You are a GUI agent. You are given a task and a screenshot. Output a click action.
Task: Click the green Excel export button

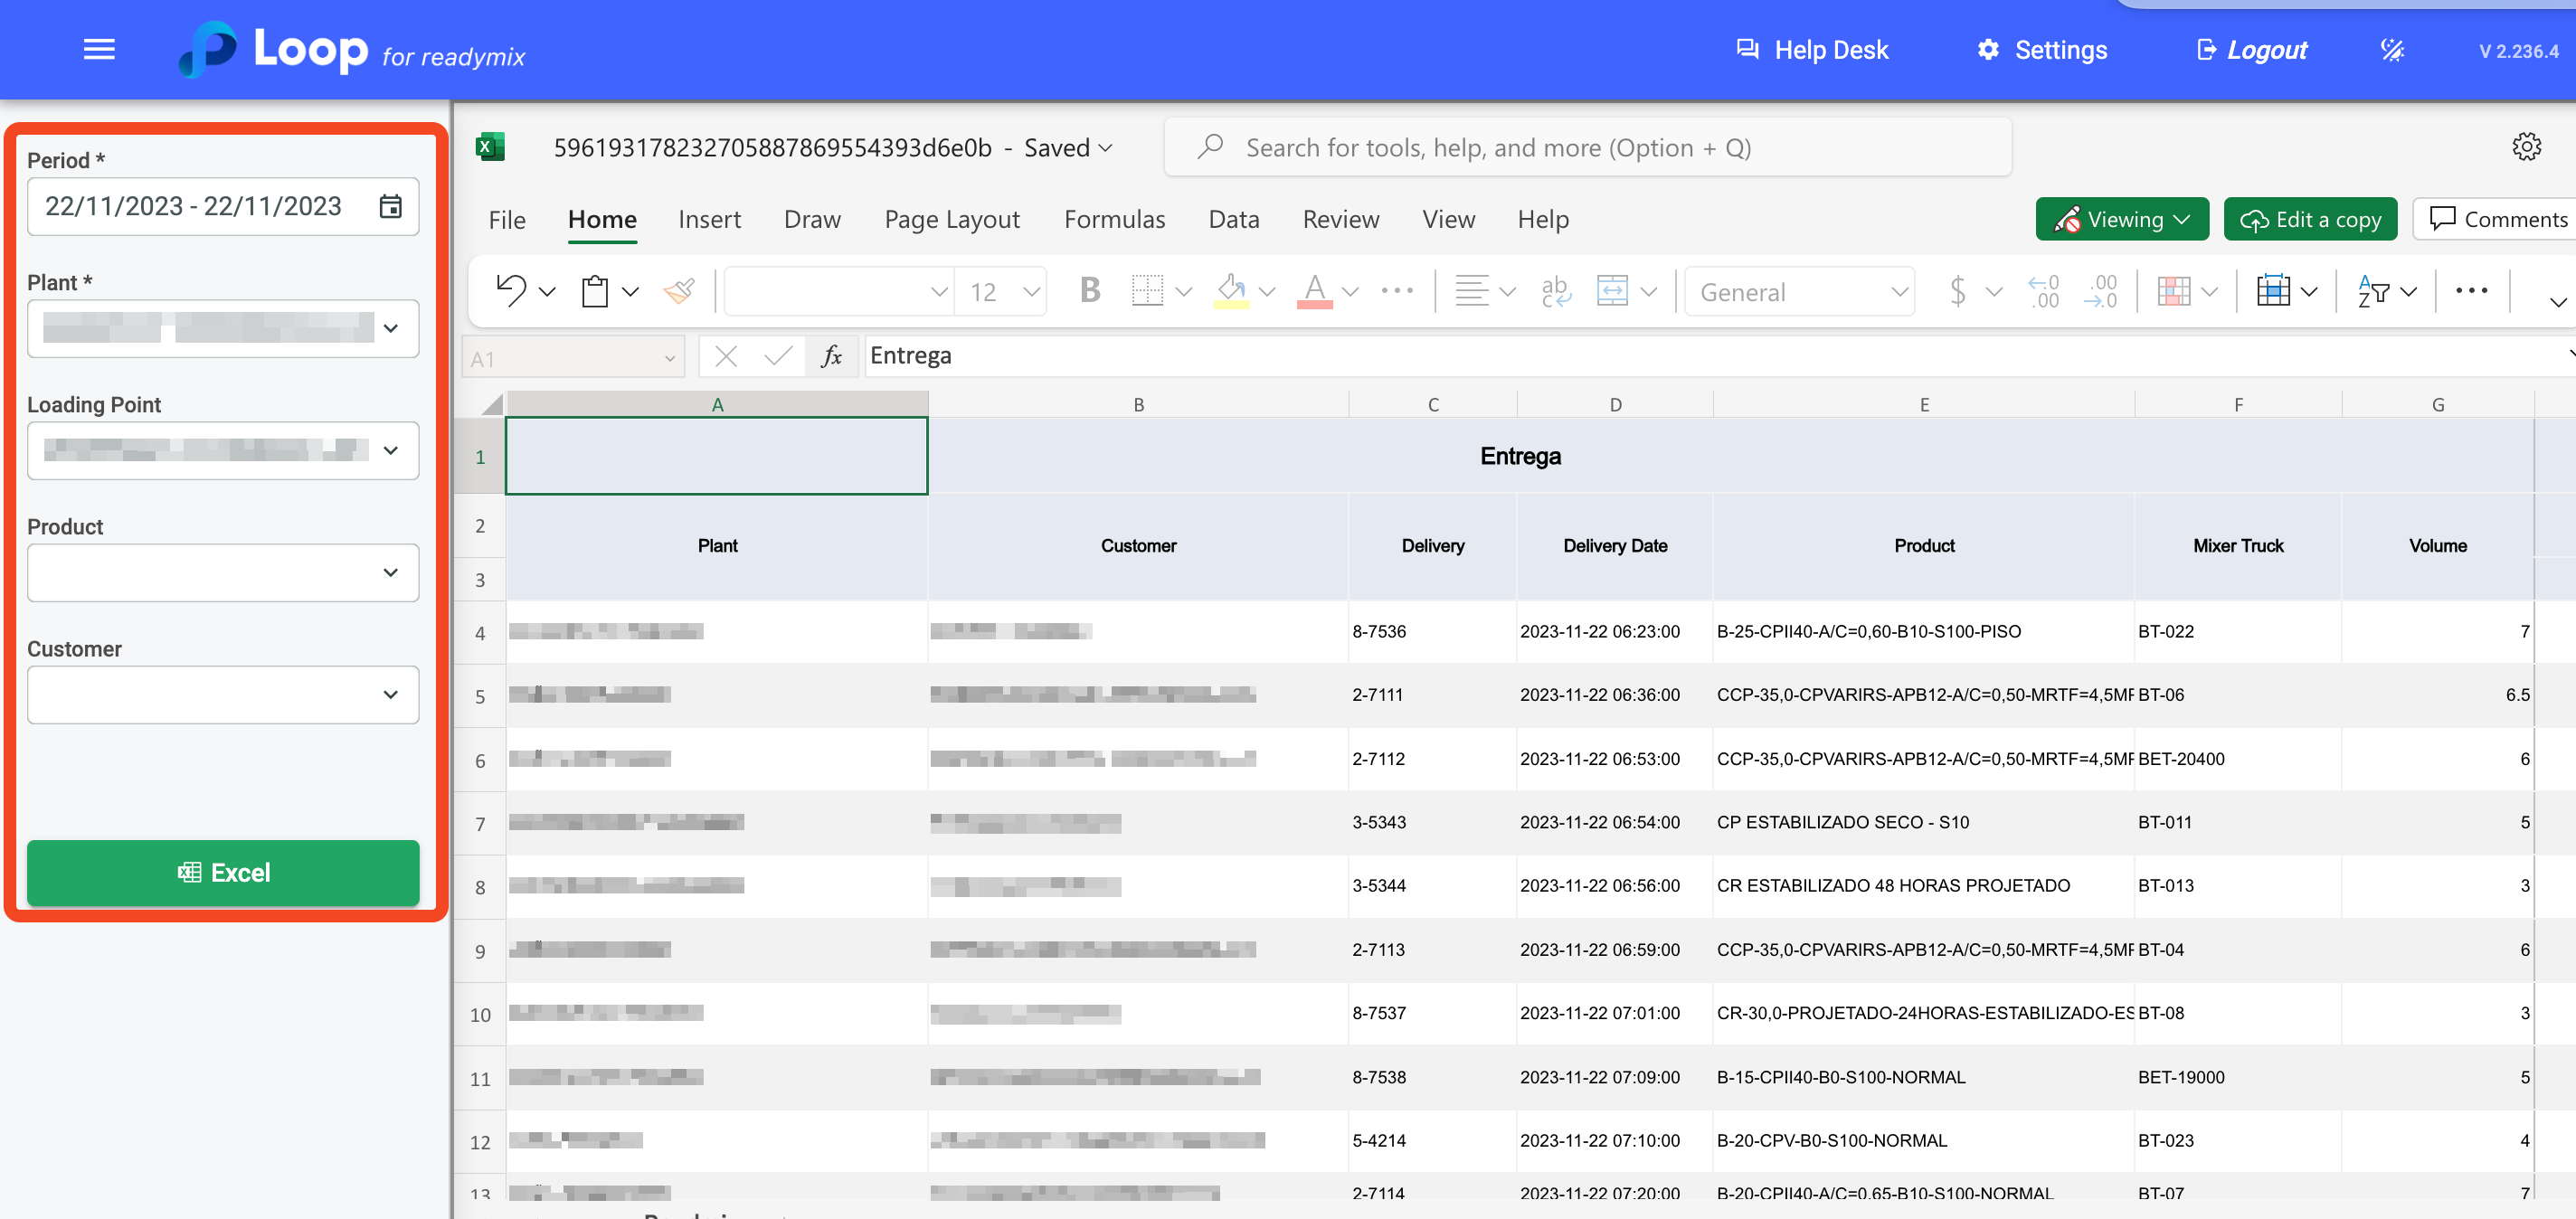223,872
